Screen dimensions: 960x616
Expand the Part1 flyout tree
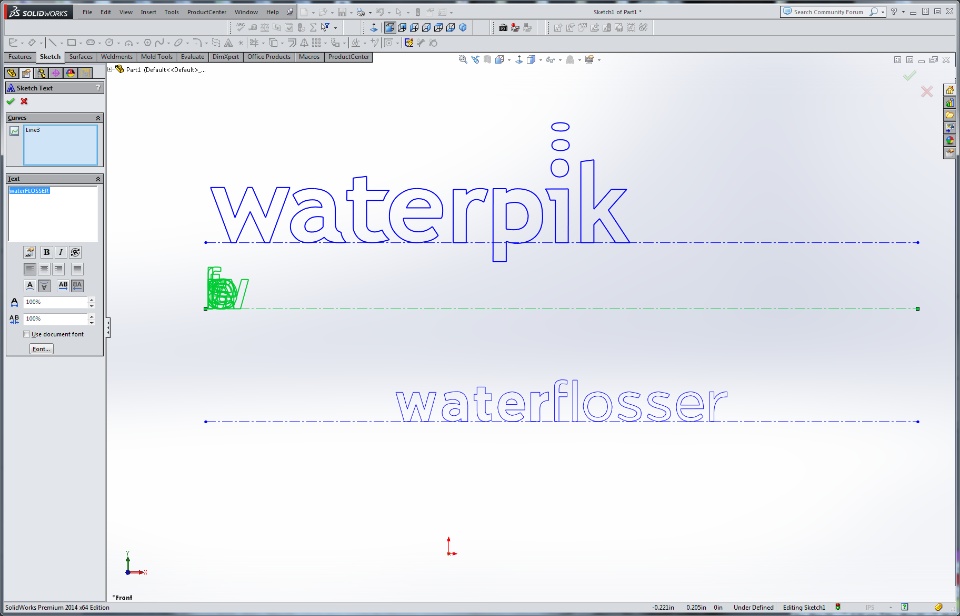pos(110,70)
